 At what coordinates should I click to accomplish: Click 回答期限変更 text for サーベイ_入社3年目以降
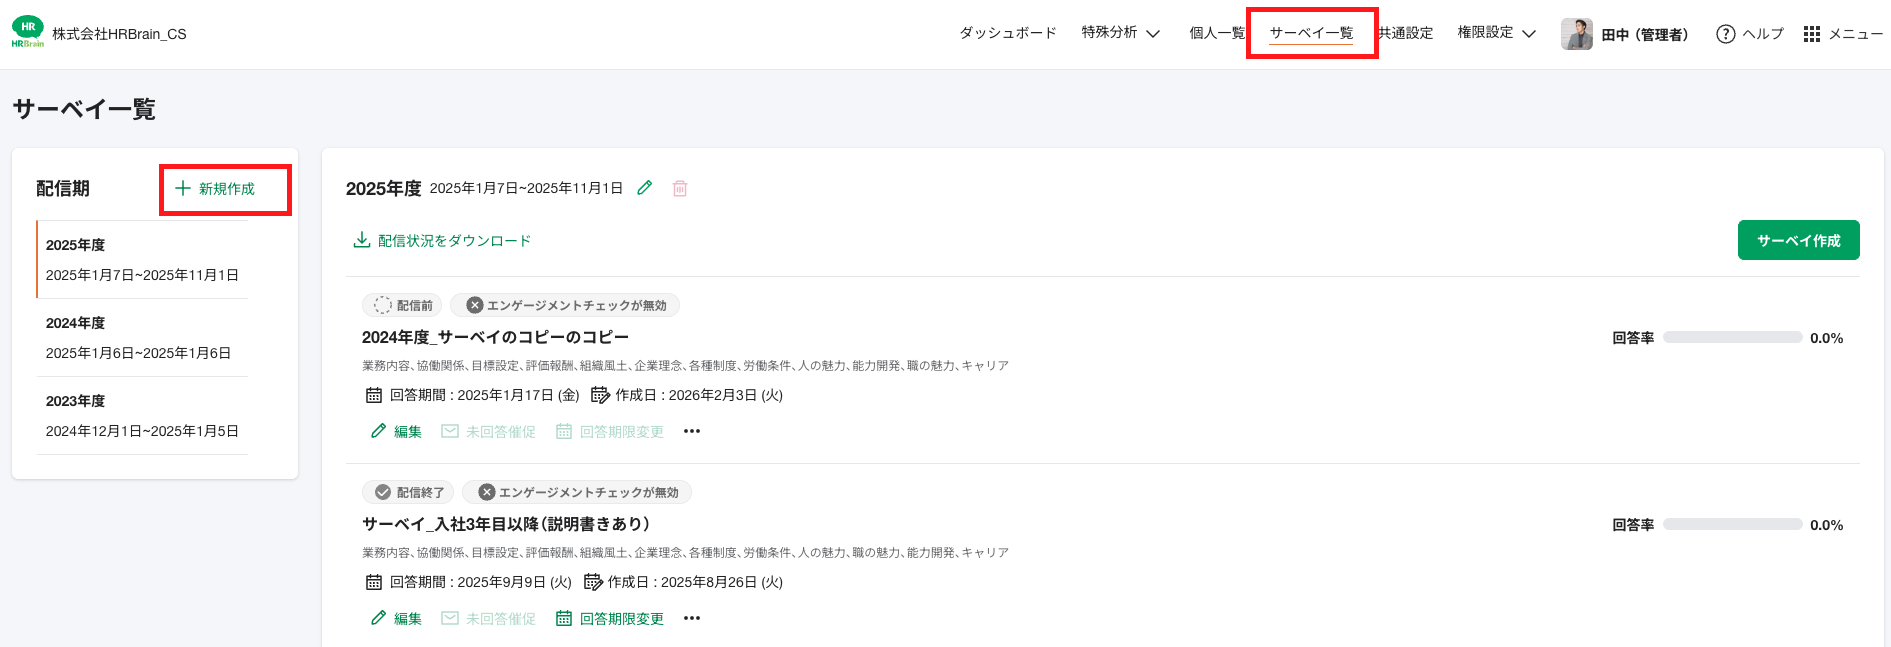[622, 618]
